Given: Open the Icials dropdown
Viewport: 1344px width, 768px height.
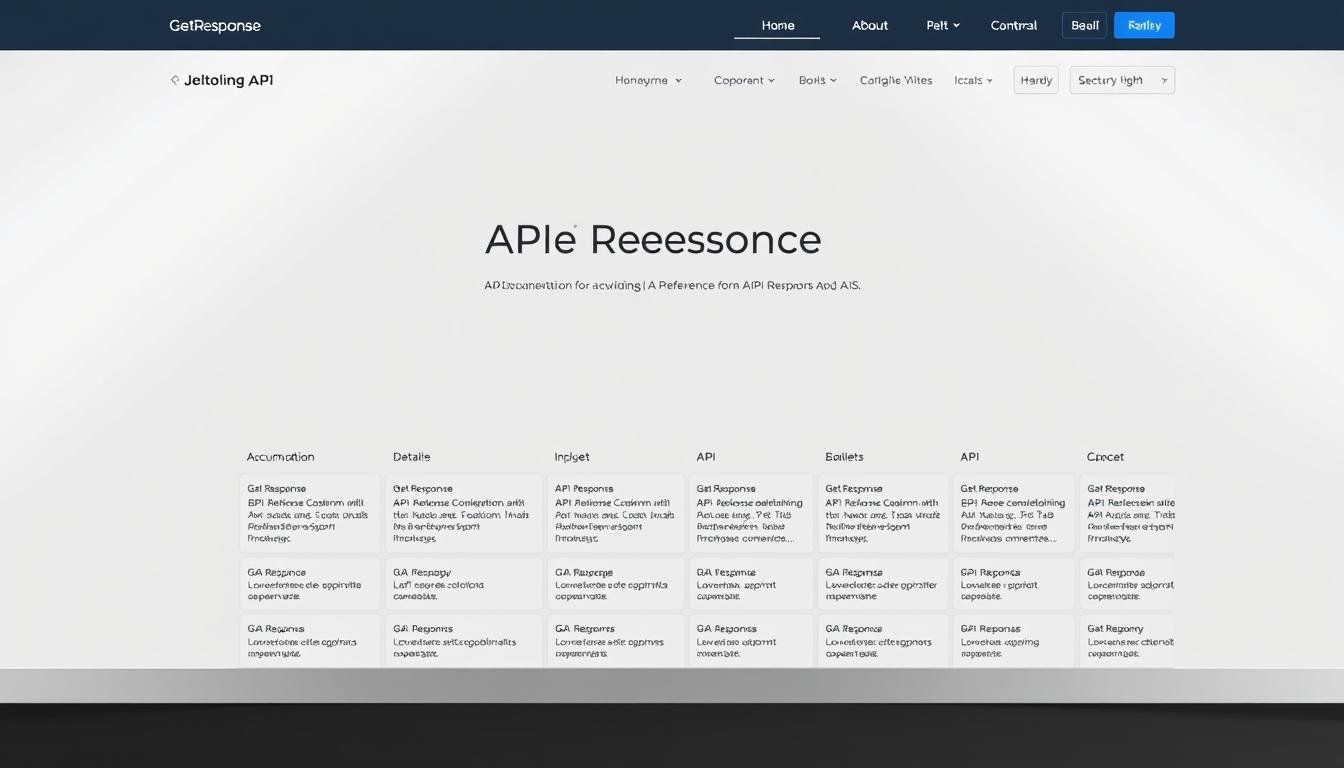Looking at the screenshot, I should [972, 80].
